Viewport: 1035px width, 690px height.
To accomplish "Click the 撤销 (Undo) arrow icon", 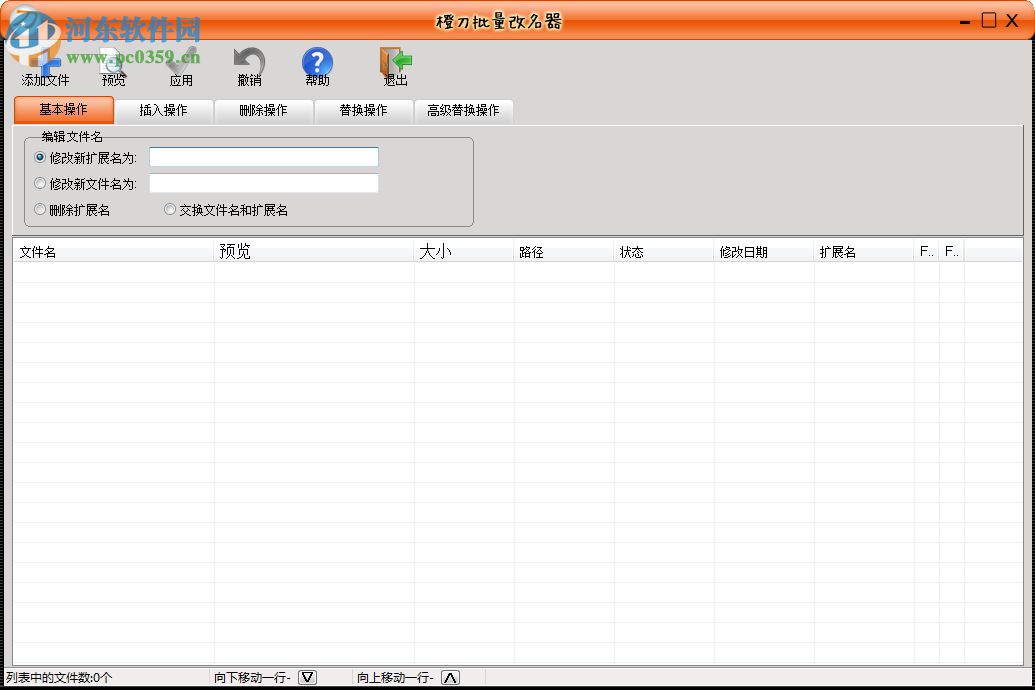I will coord(248,60).
